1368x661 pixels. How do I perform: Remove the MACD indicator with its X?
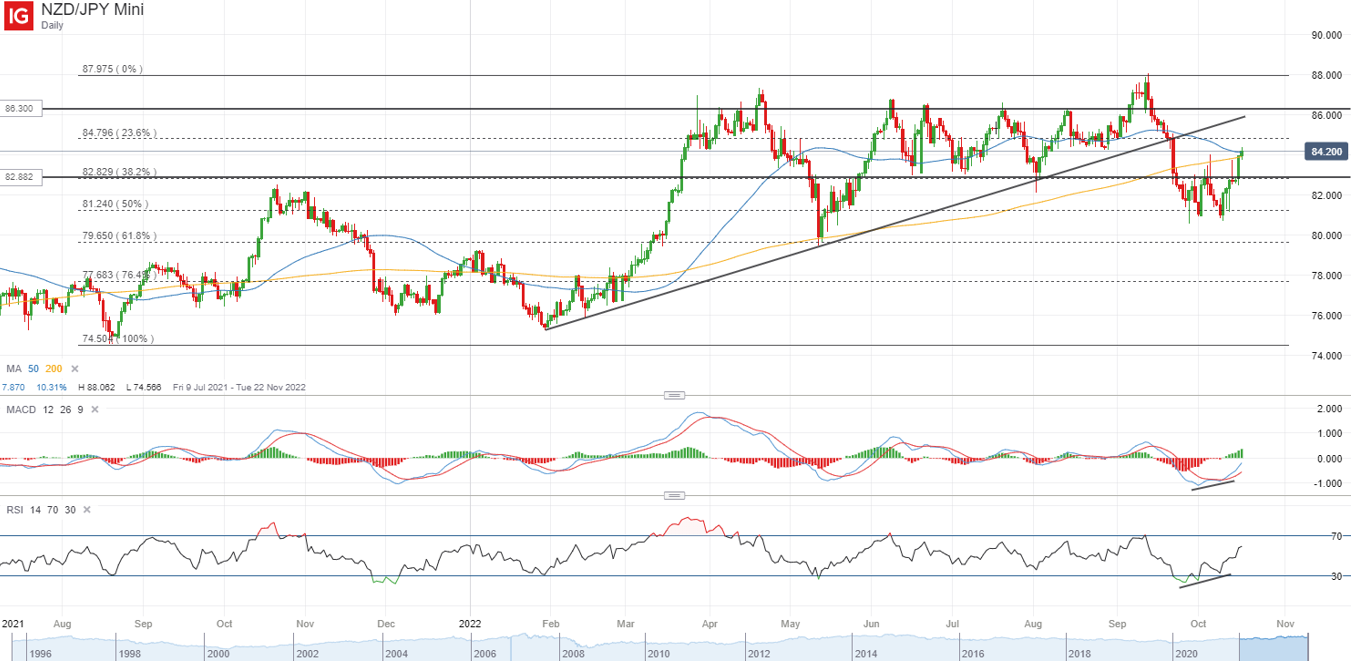[x=94, y=410]
